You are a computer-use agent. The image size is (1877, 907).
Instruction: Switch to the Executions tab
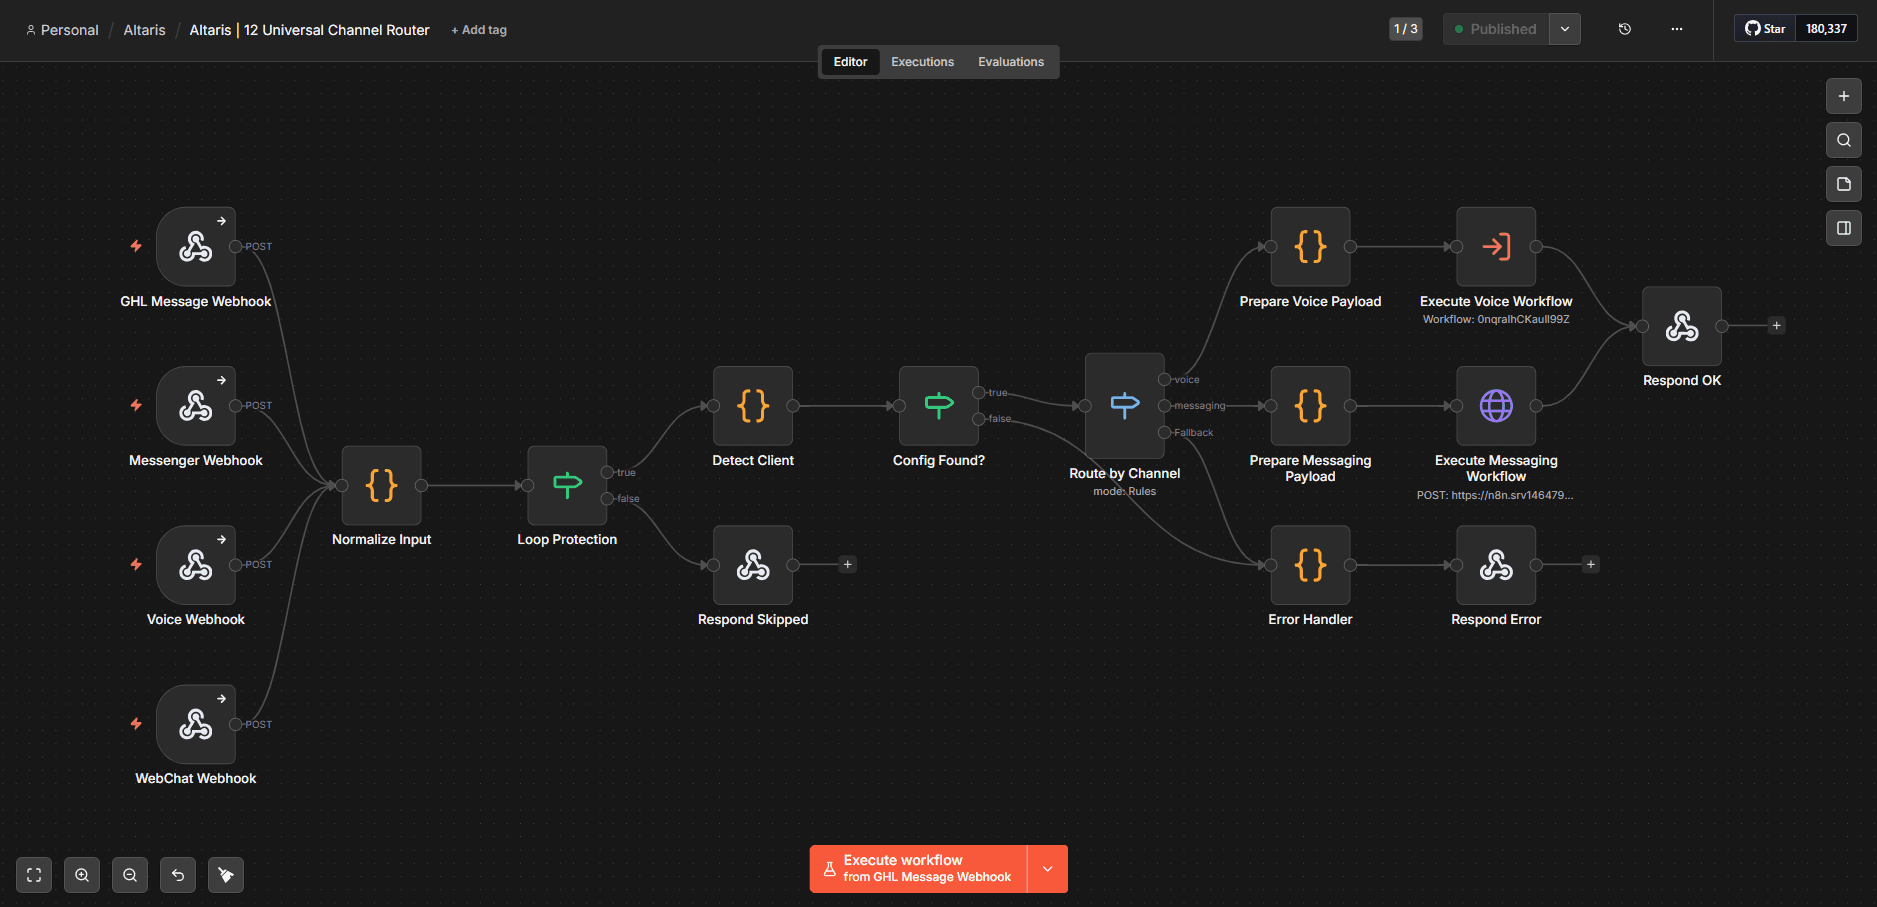922,61
